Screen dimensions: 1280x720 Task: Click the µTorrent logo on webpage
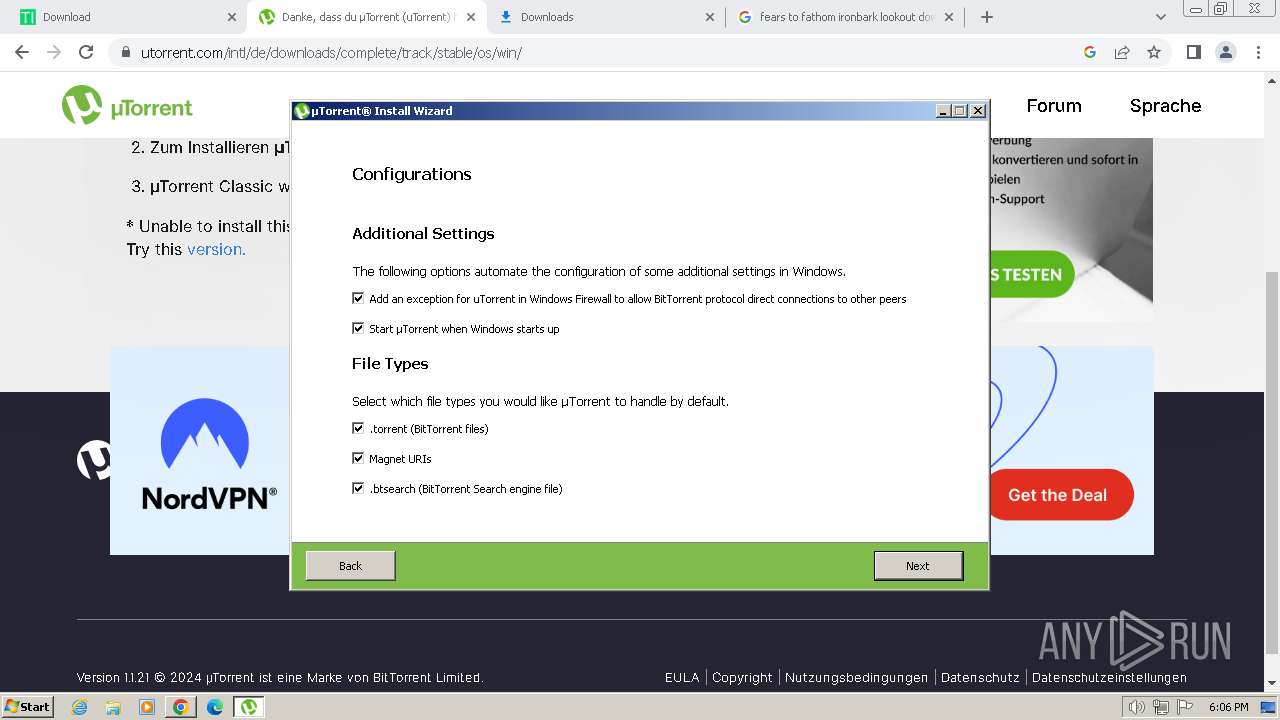[127, 106]
